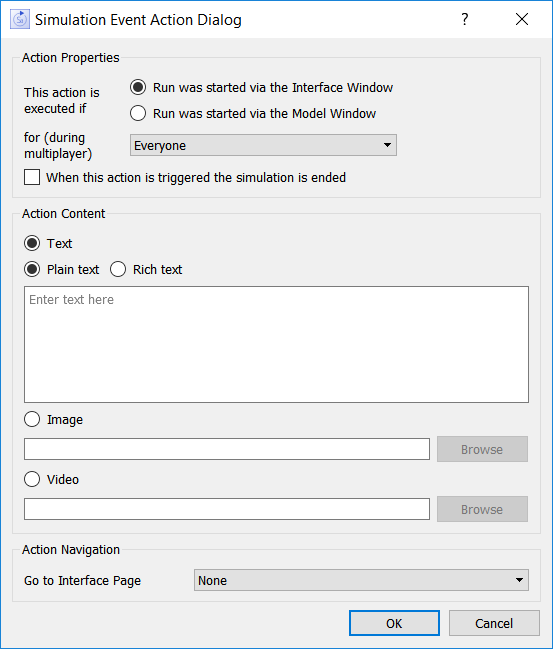Screen dimensions: 553x649
Task: Open help with the question mark icon
Action: pos(464,19)
